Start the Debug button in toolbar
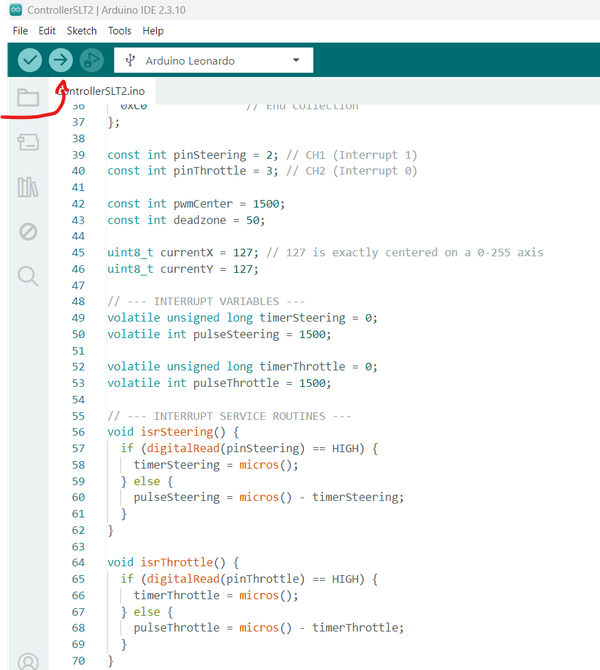 click(x=91, y=60)
